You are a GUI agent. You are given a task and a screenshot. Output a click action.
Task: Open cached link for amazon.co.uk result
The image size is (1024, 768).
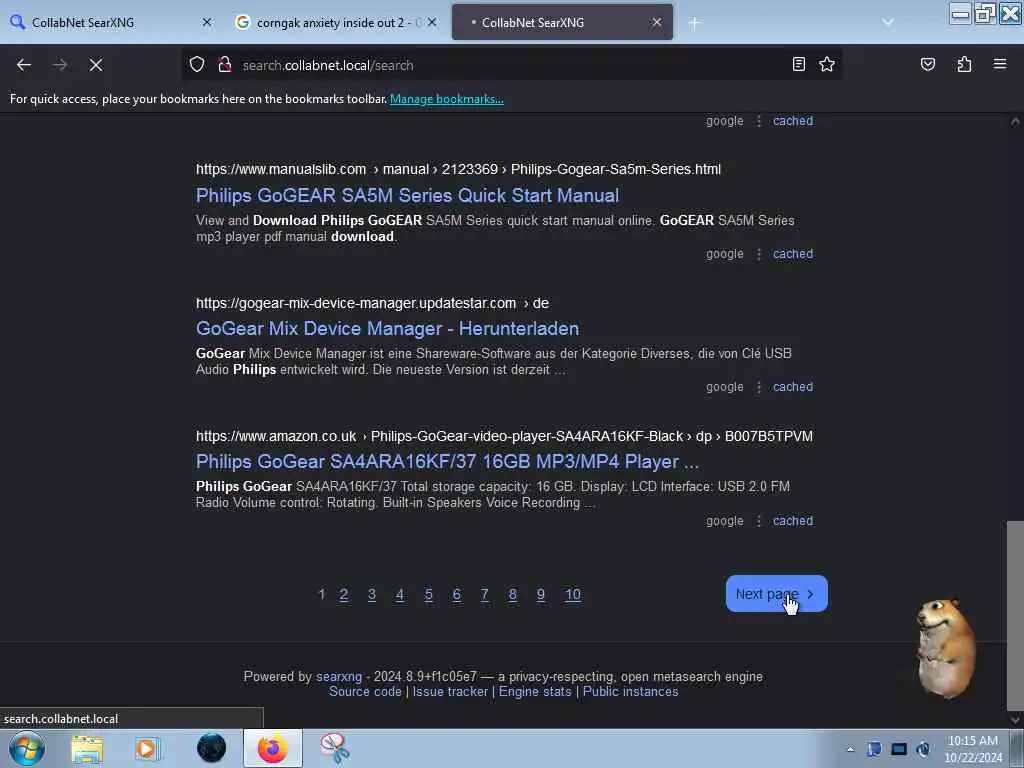[793, 520]
